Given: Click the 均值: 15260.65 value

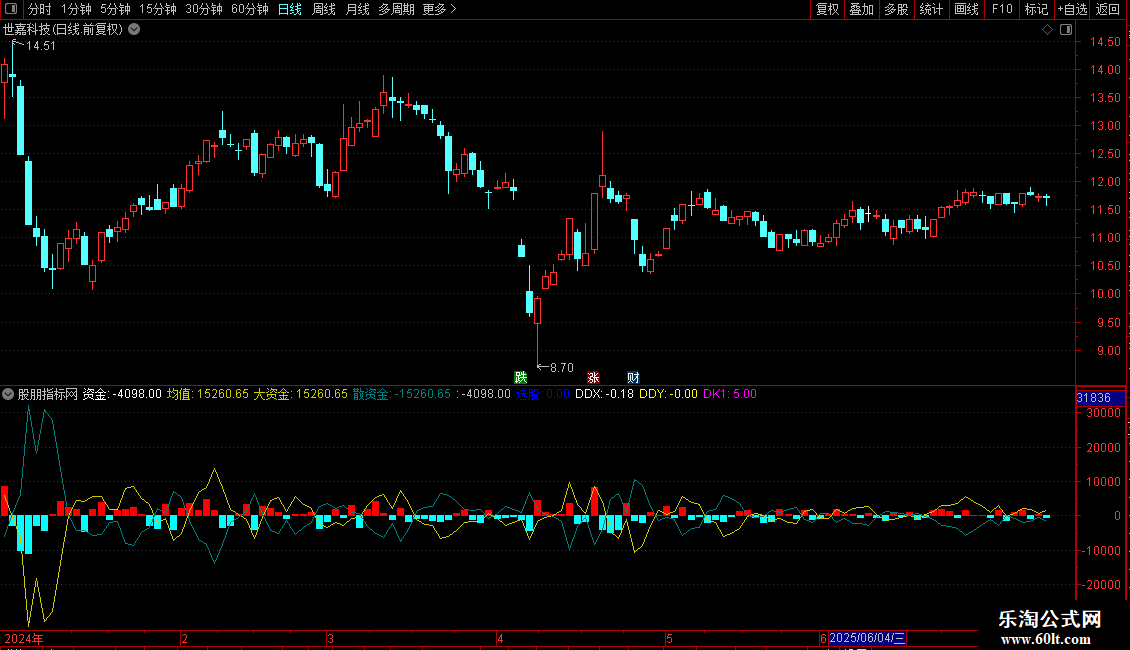Looking at the screenshot, I should (x=208, y=394).
